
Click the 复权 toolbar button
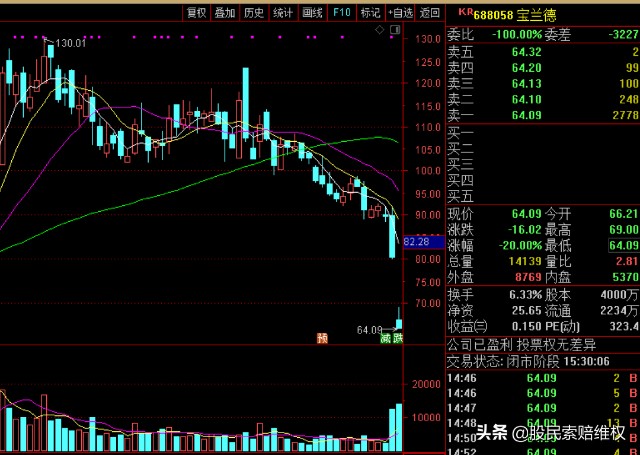[x=197, y=13]
